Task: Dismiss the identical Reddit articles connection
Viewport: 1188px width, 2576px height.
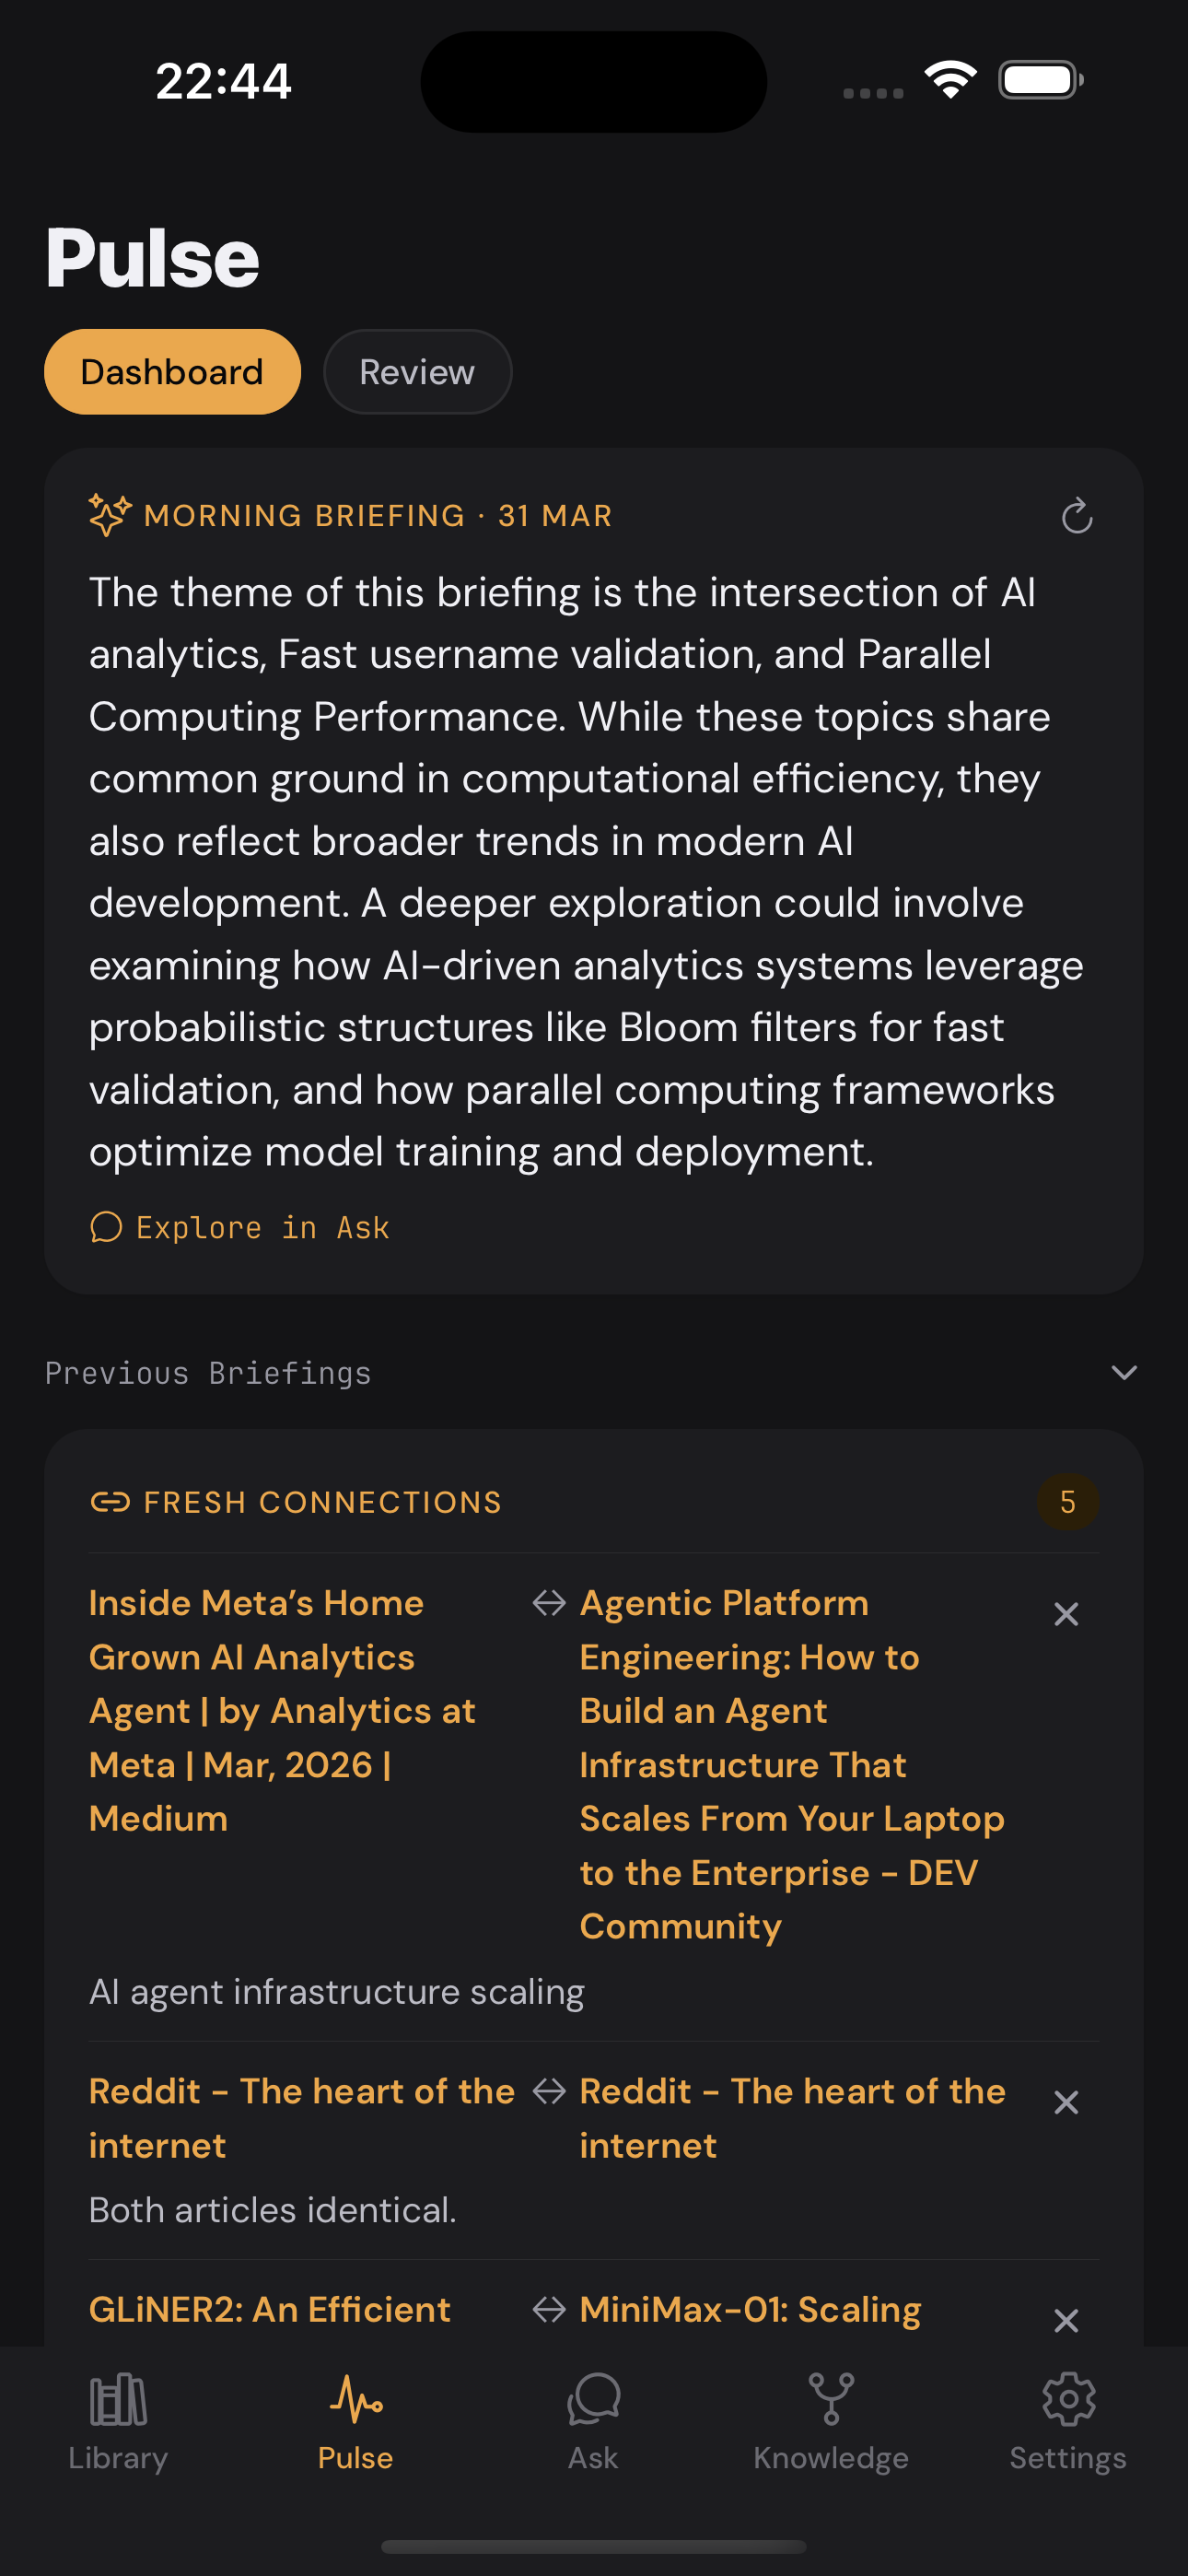Action: click(x=1066, y=2103)
